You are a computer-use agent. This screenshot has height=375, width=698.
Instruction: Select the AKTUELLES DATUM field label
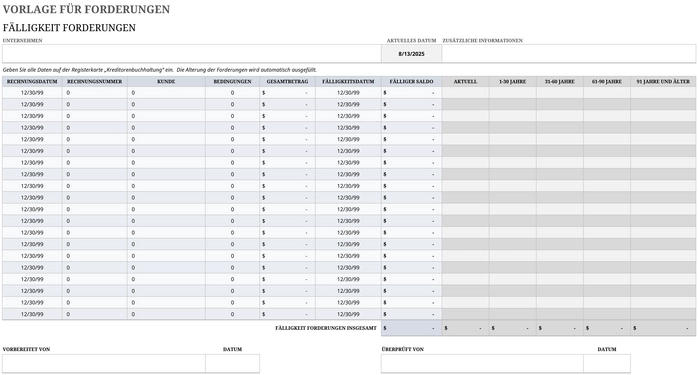pos(411,41)
